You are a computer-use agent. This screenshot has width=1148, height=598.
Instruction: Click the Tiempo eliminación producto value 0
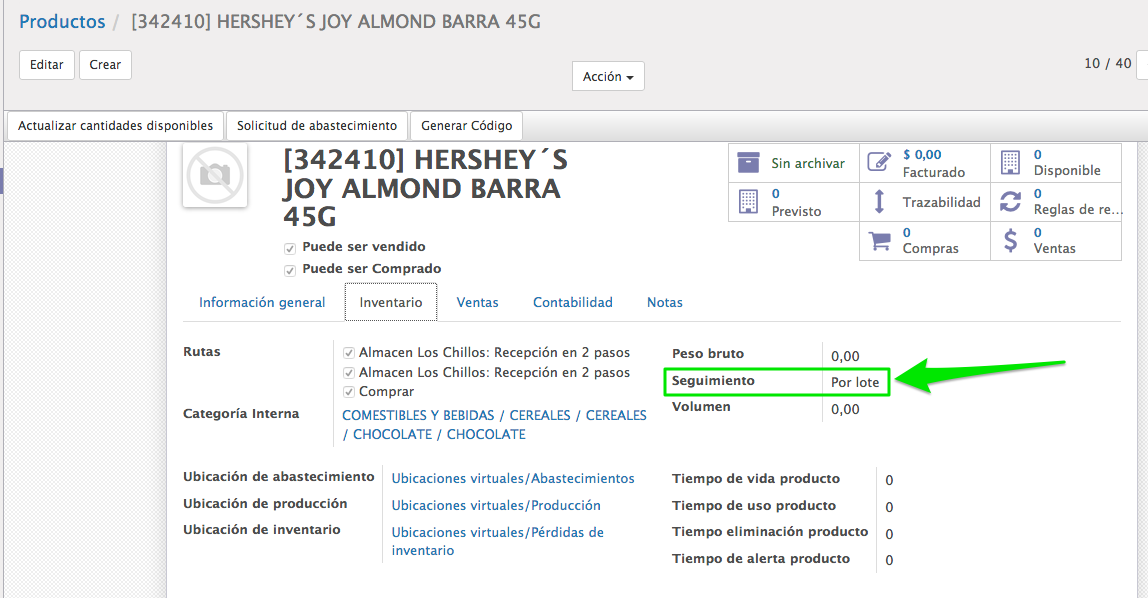tap(889, 534)
